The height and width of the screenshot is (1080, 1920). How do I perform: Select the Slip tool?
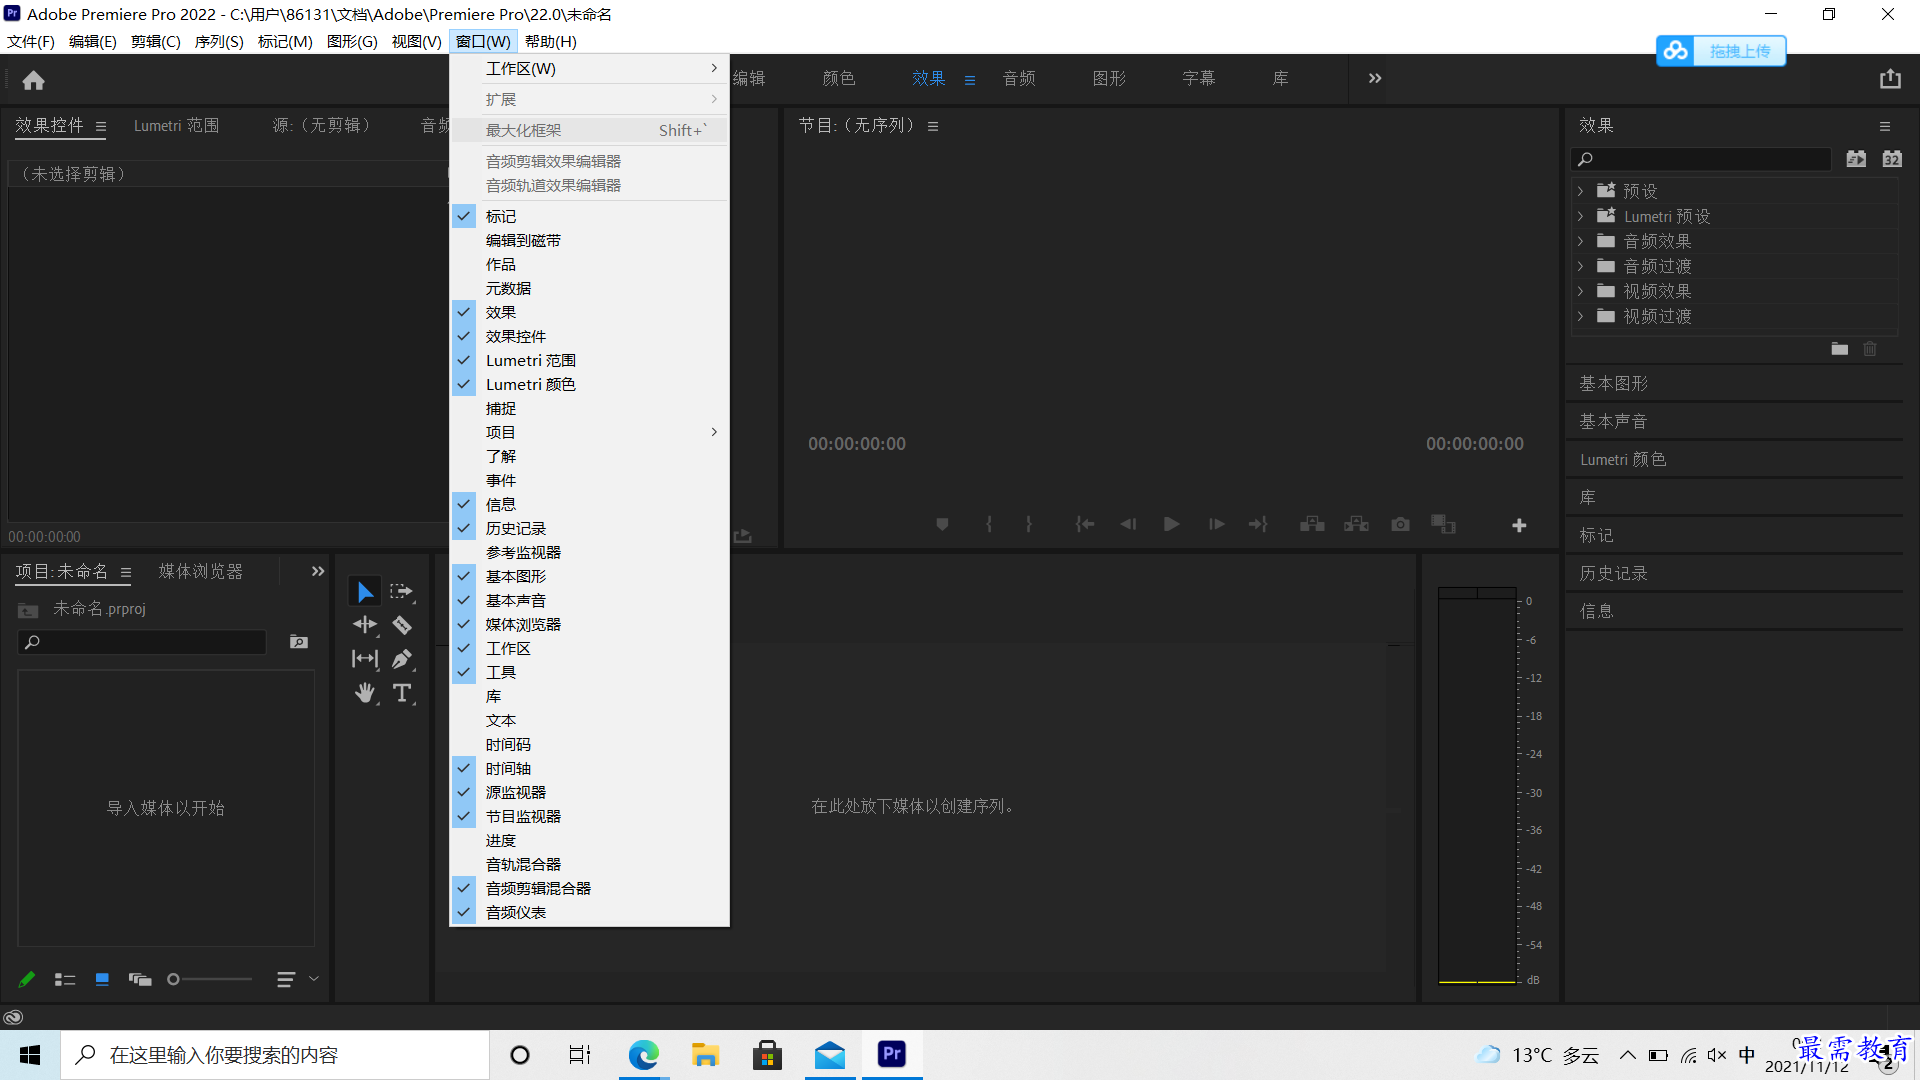(x=365, y=659)
